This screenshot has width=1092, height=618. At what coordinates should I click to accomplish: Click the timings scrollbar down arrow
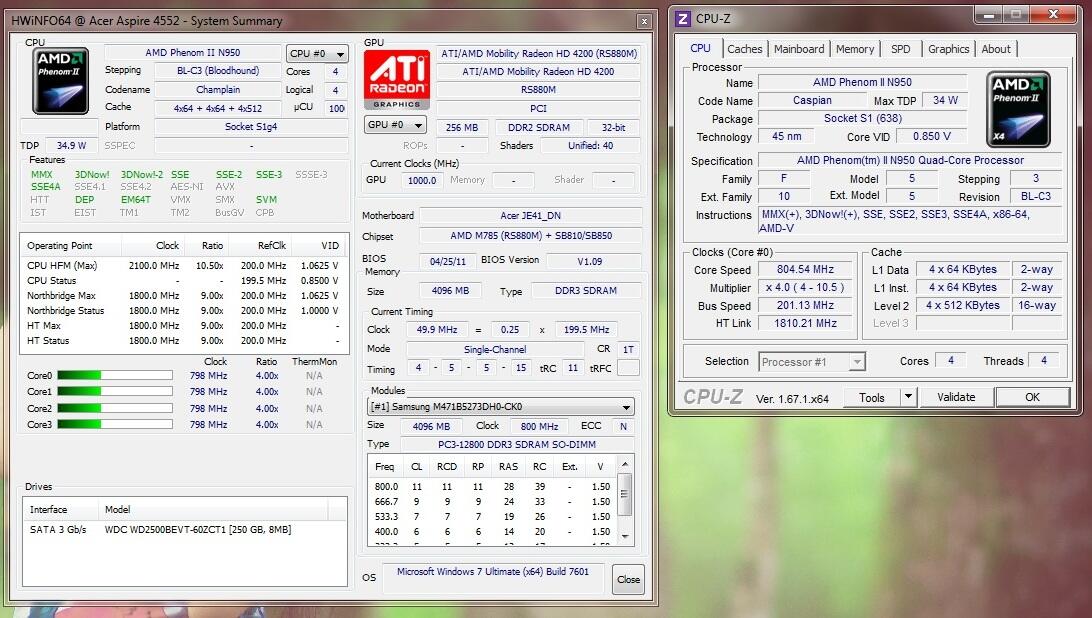click(x=625, y=536)
